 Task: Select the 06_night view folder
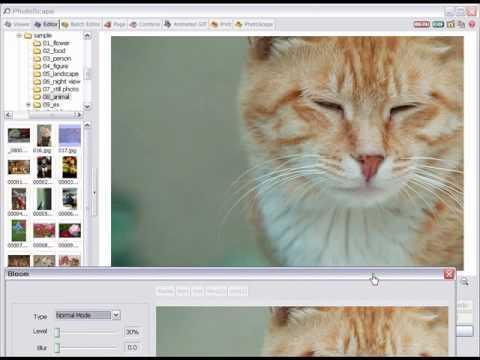61,81
